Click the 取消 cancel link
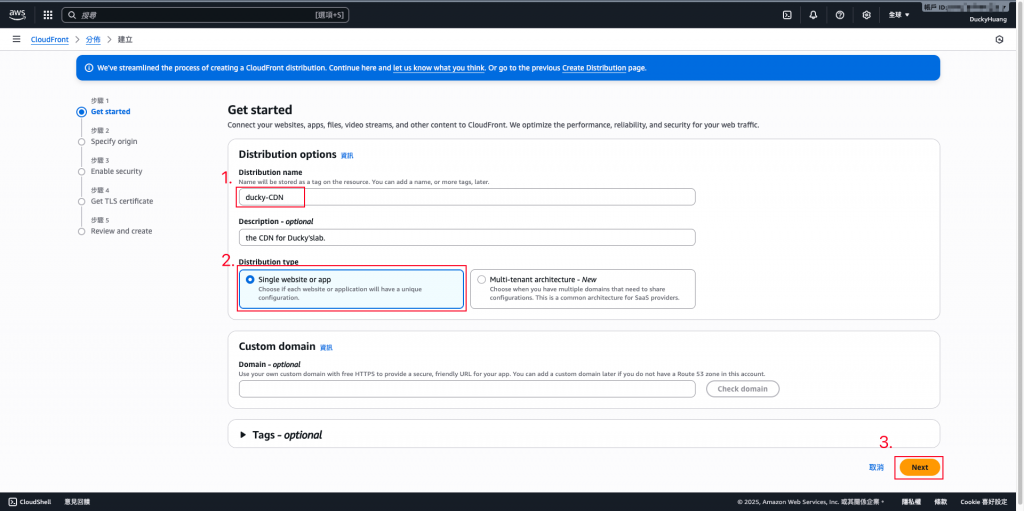 [x=876, y=468]
